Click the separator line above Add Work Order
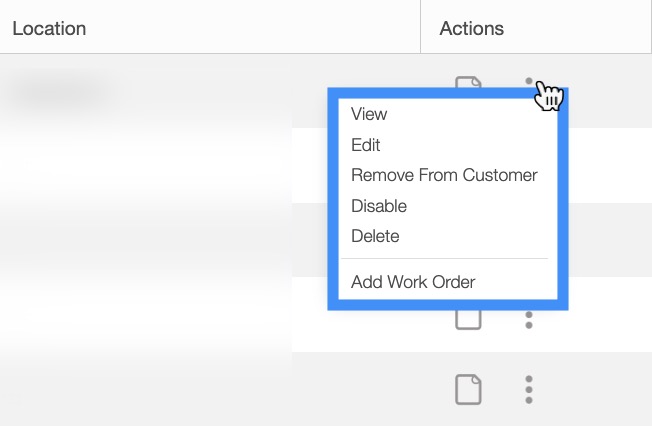 [x=447, y=259]
